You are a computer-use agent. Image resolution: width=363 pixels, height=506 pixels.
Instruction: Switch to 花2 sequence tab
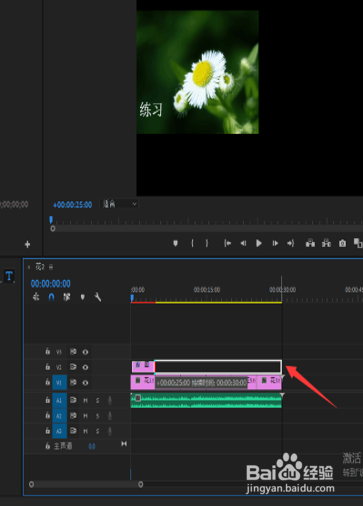[40, 267]
